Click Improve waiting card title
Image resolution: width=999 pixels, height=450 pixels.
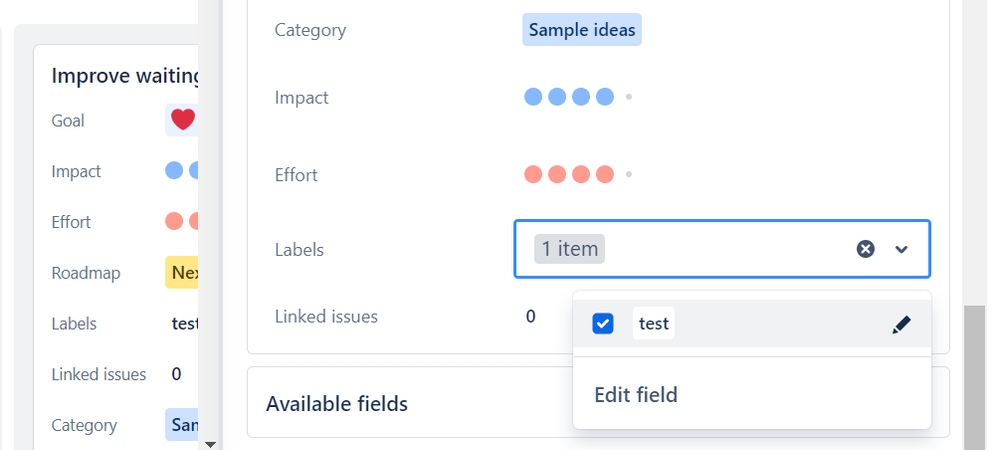click(126, 76)
